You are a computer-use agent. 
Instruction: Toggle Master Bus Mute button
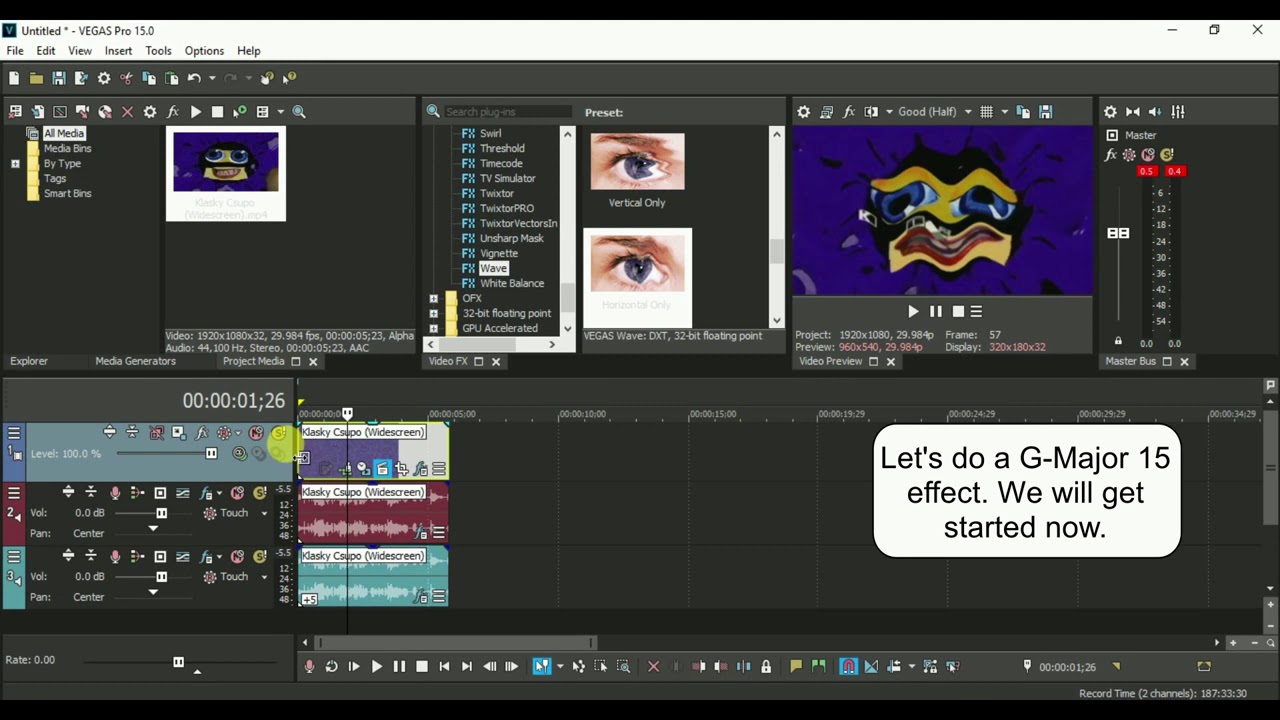1147,155
